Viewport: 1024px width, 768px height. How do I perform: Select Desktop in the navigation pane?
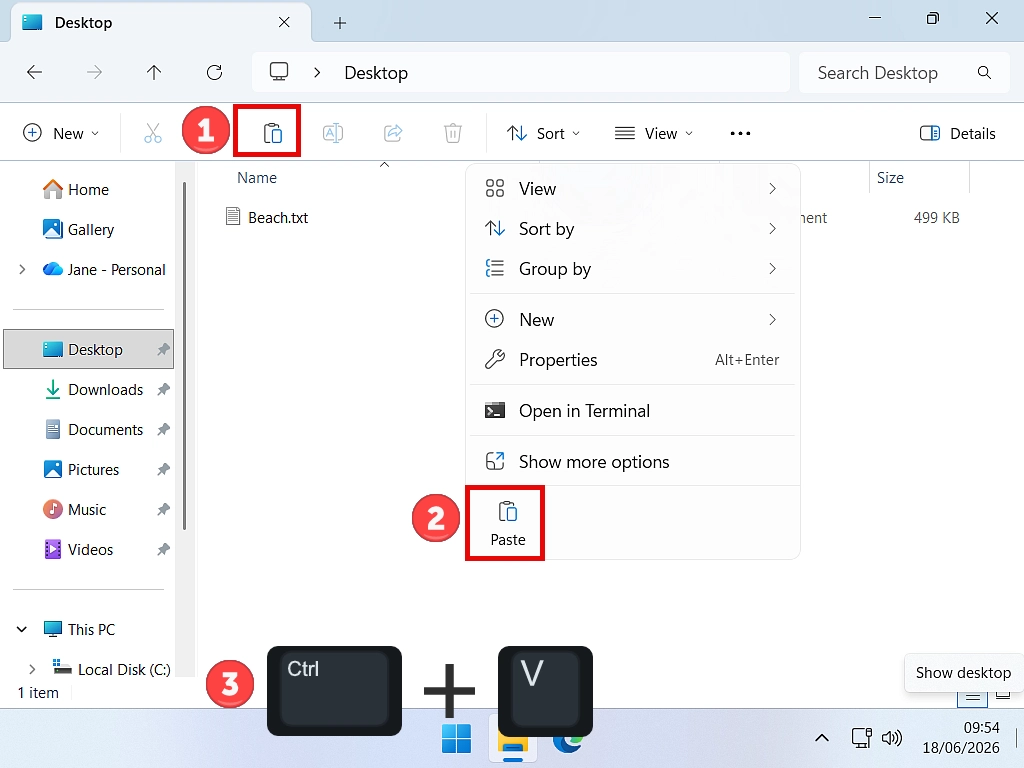click(x=89, y=349)
